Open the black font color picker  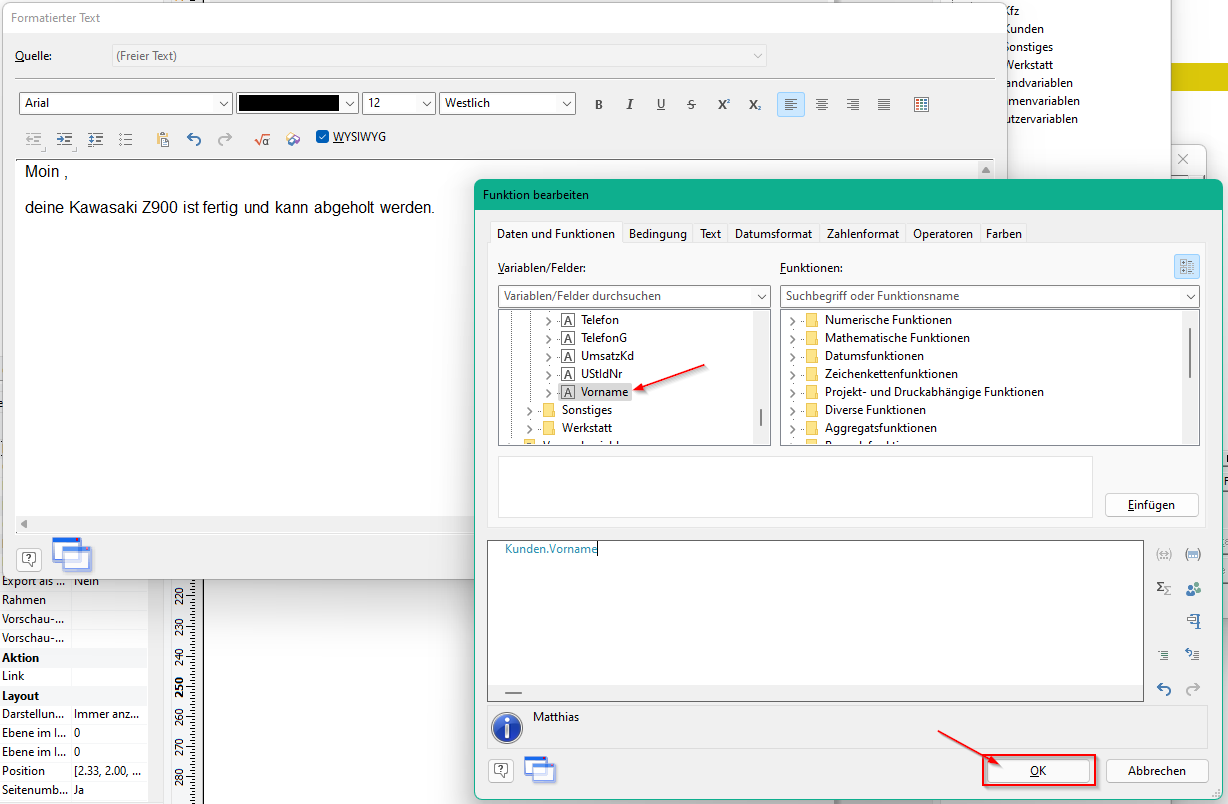297,103
